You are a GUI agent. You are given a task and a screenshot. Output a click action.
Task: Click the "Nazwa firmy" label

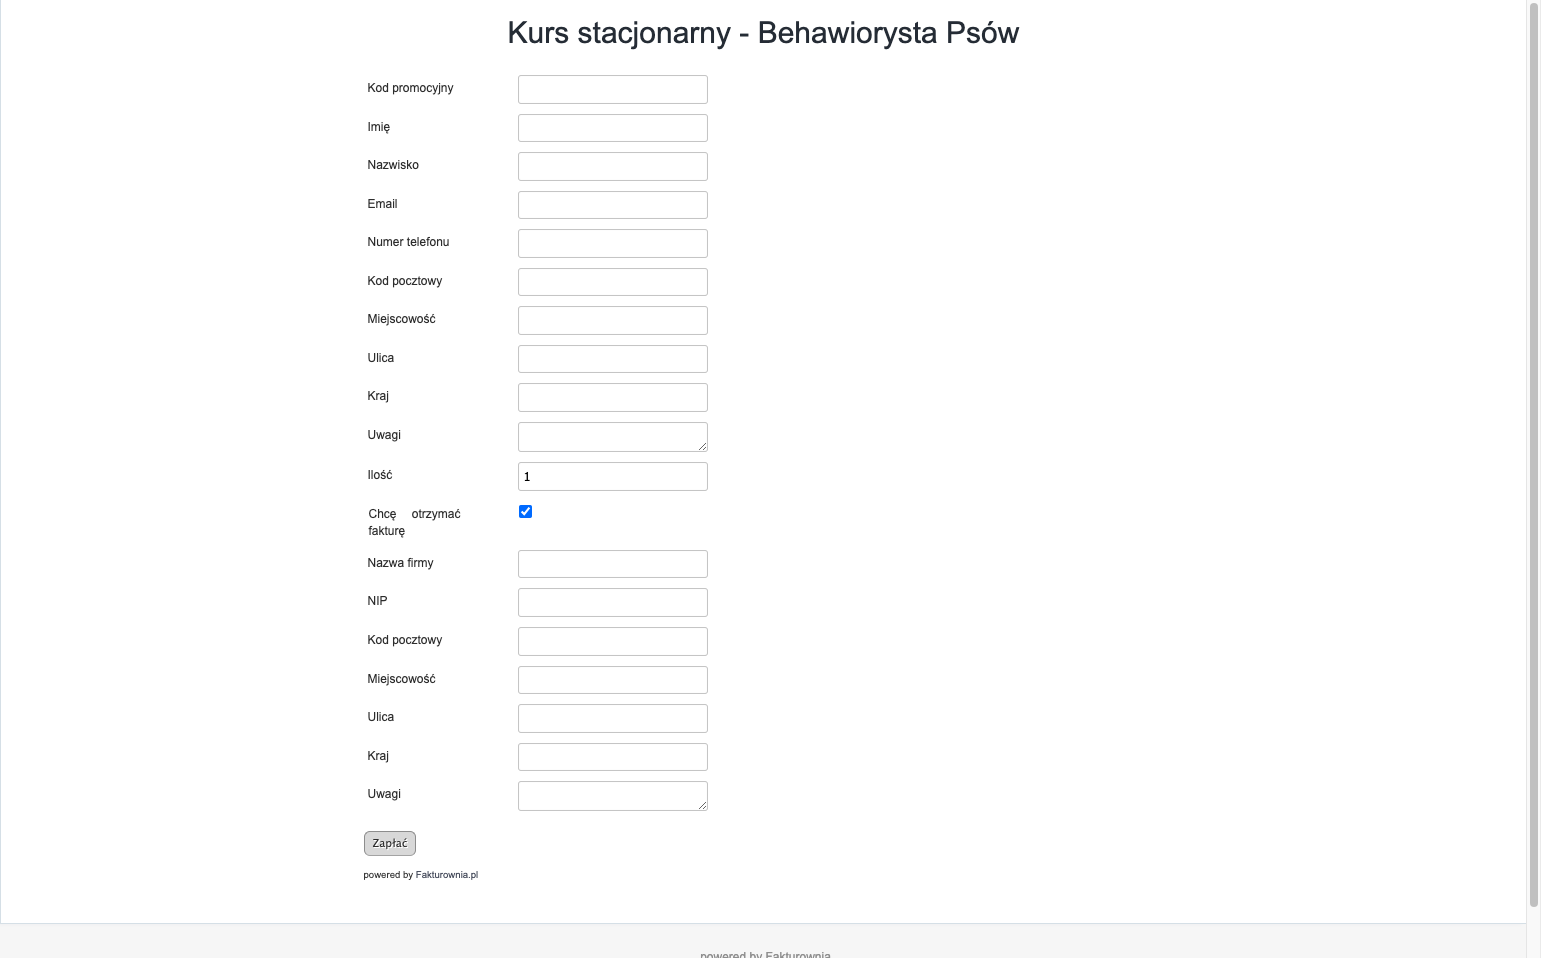point(400,563)
